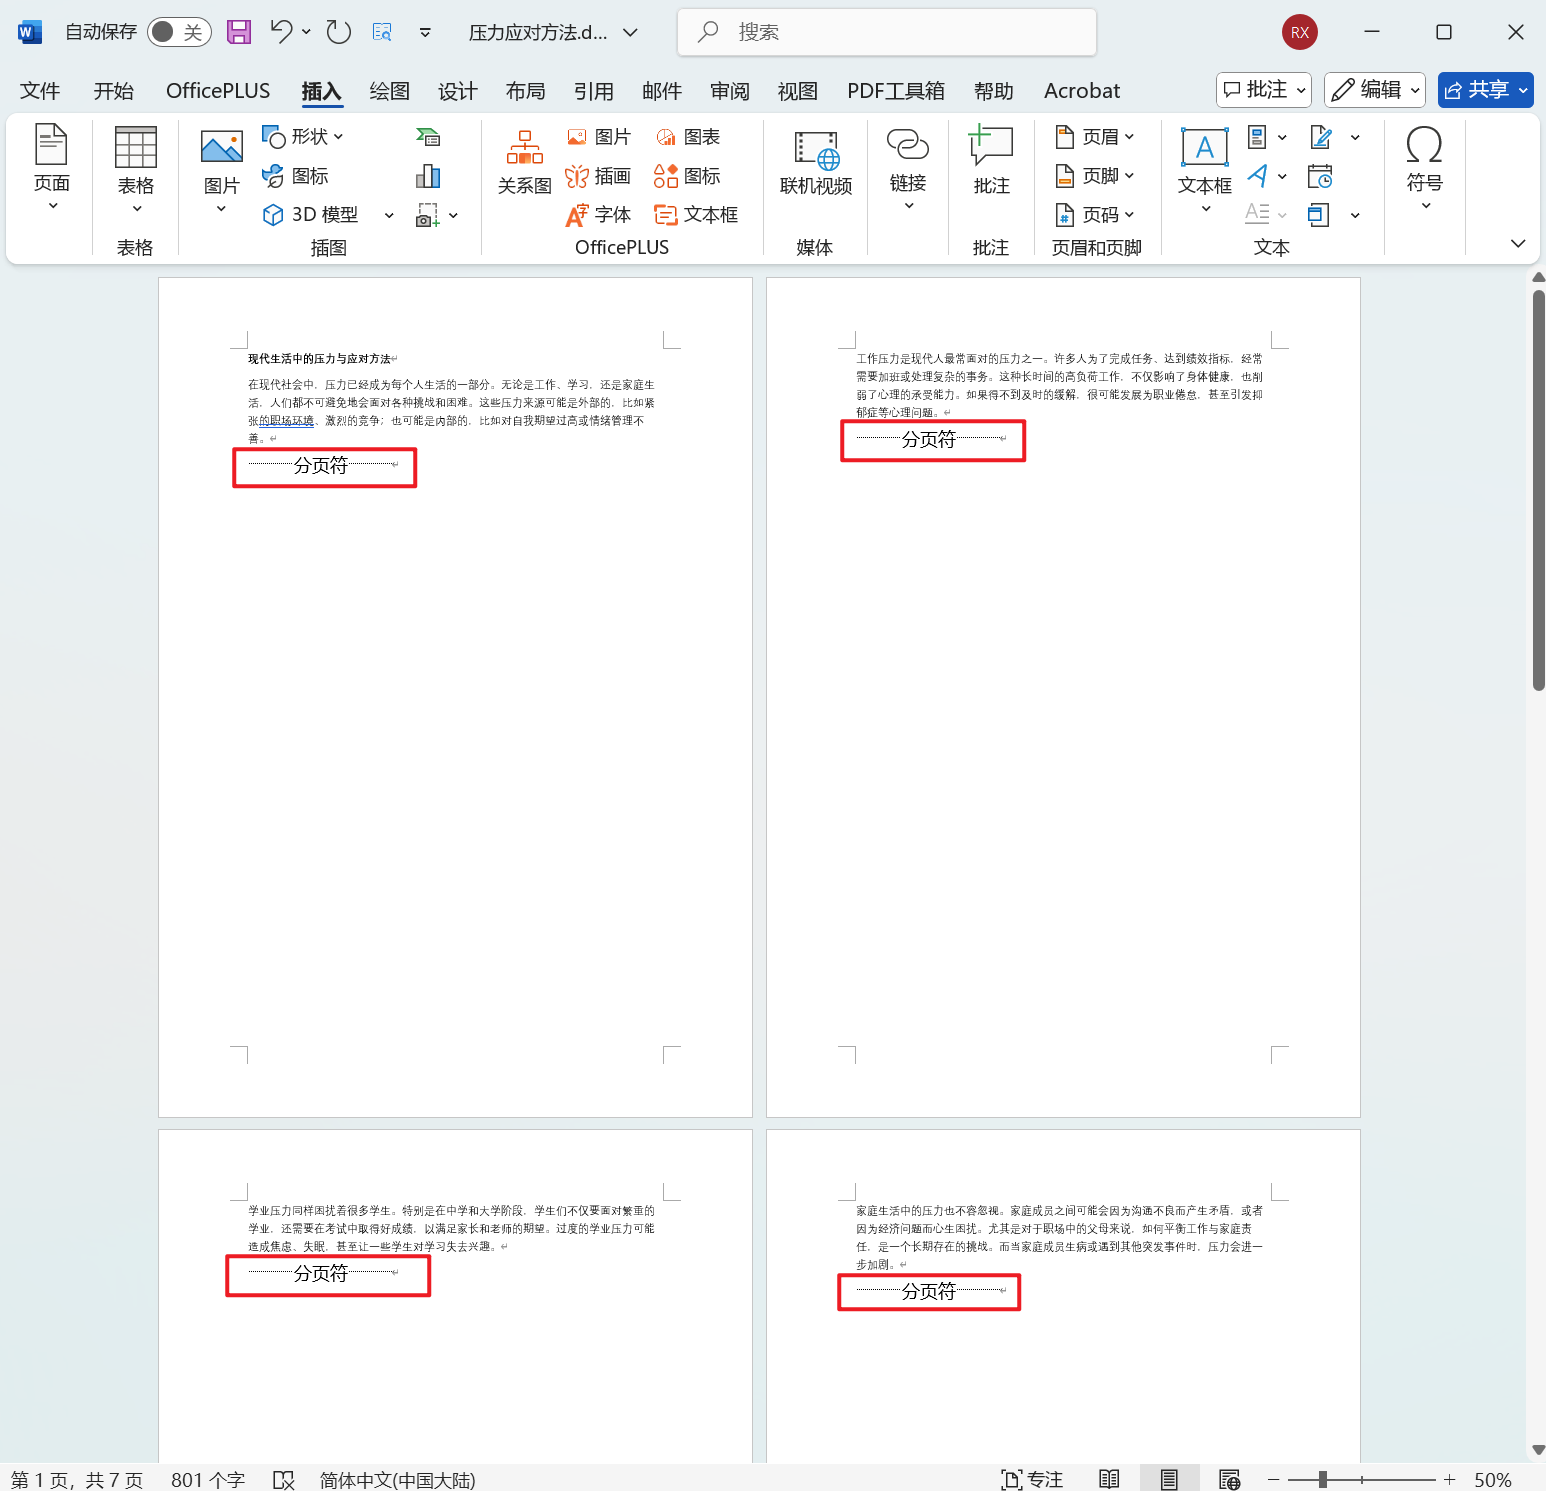Open the 符号 symbol menu
This screenshot has height=1491, width=1546.
(1425, 168)
